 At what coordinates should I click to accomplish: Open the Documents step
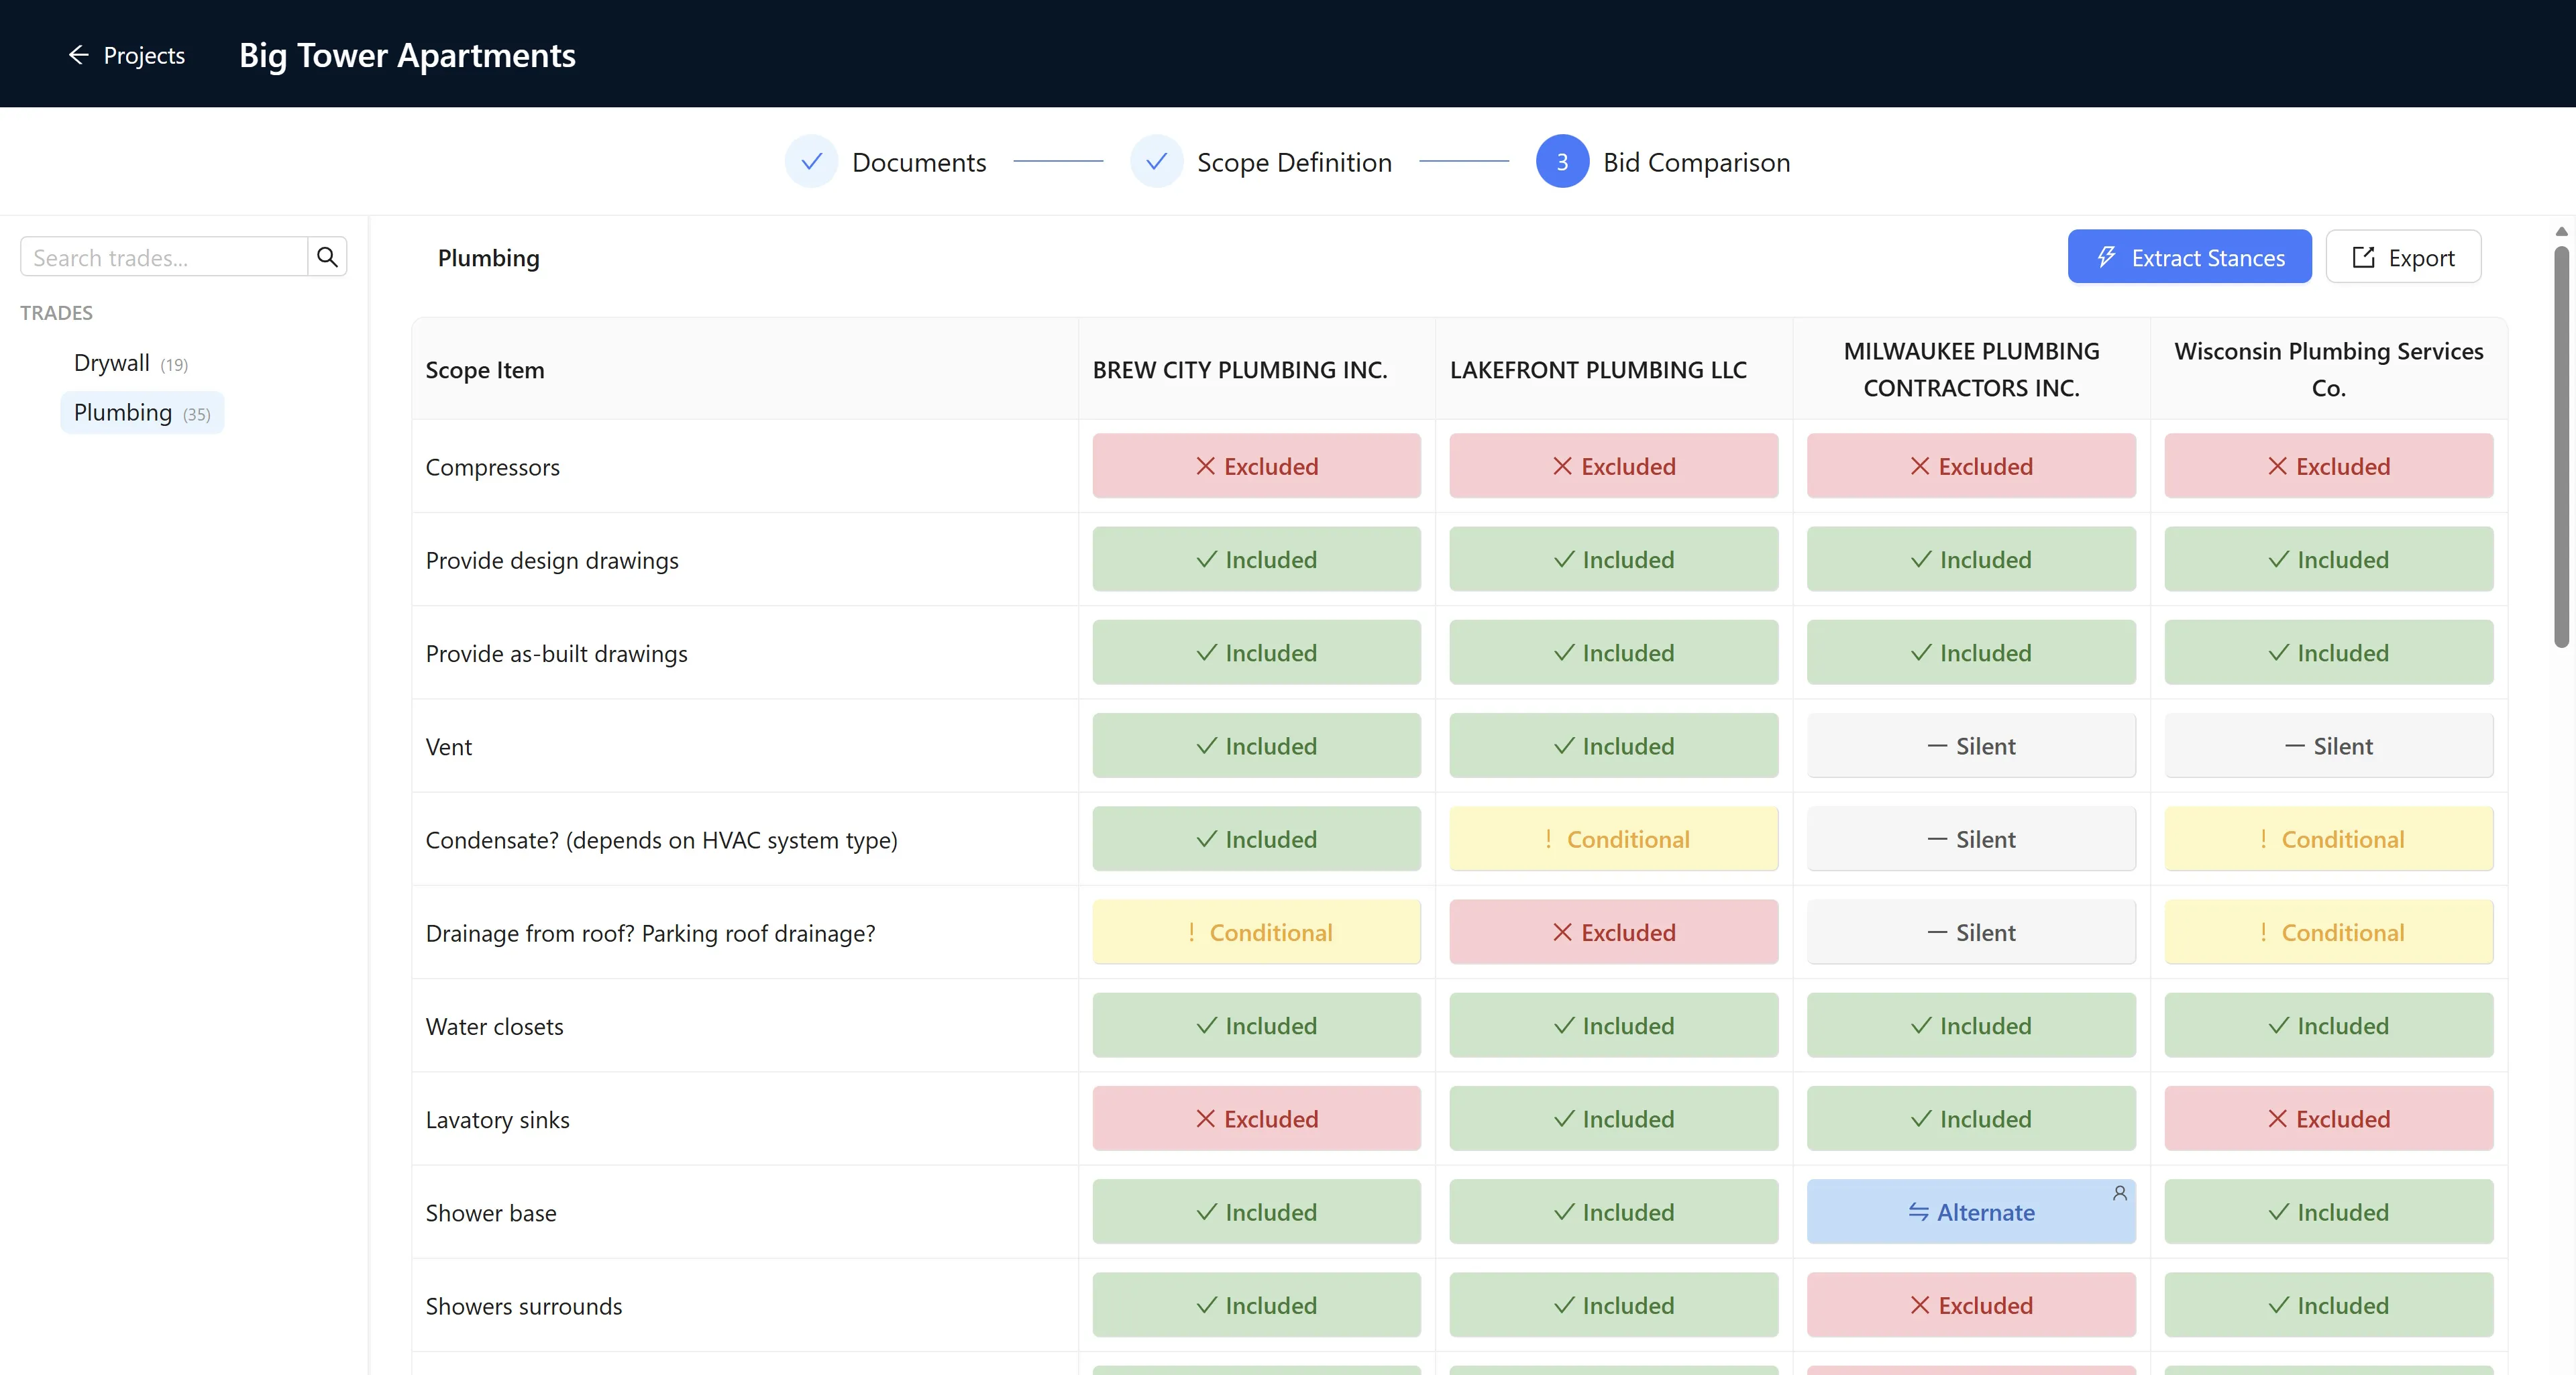(919, 162)
